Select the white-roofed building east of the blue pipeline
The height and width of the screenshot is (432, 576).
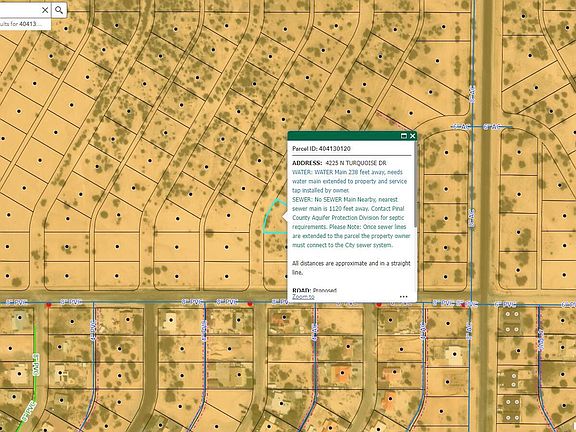pyautogui.click(x=455, y=354)
